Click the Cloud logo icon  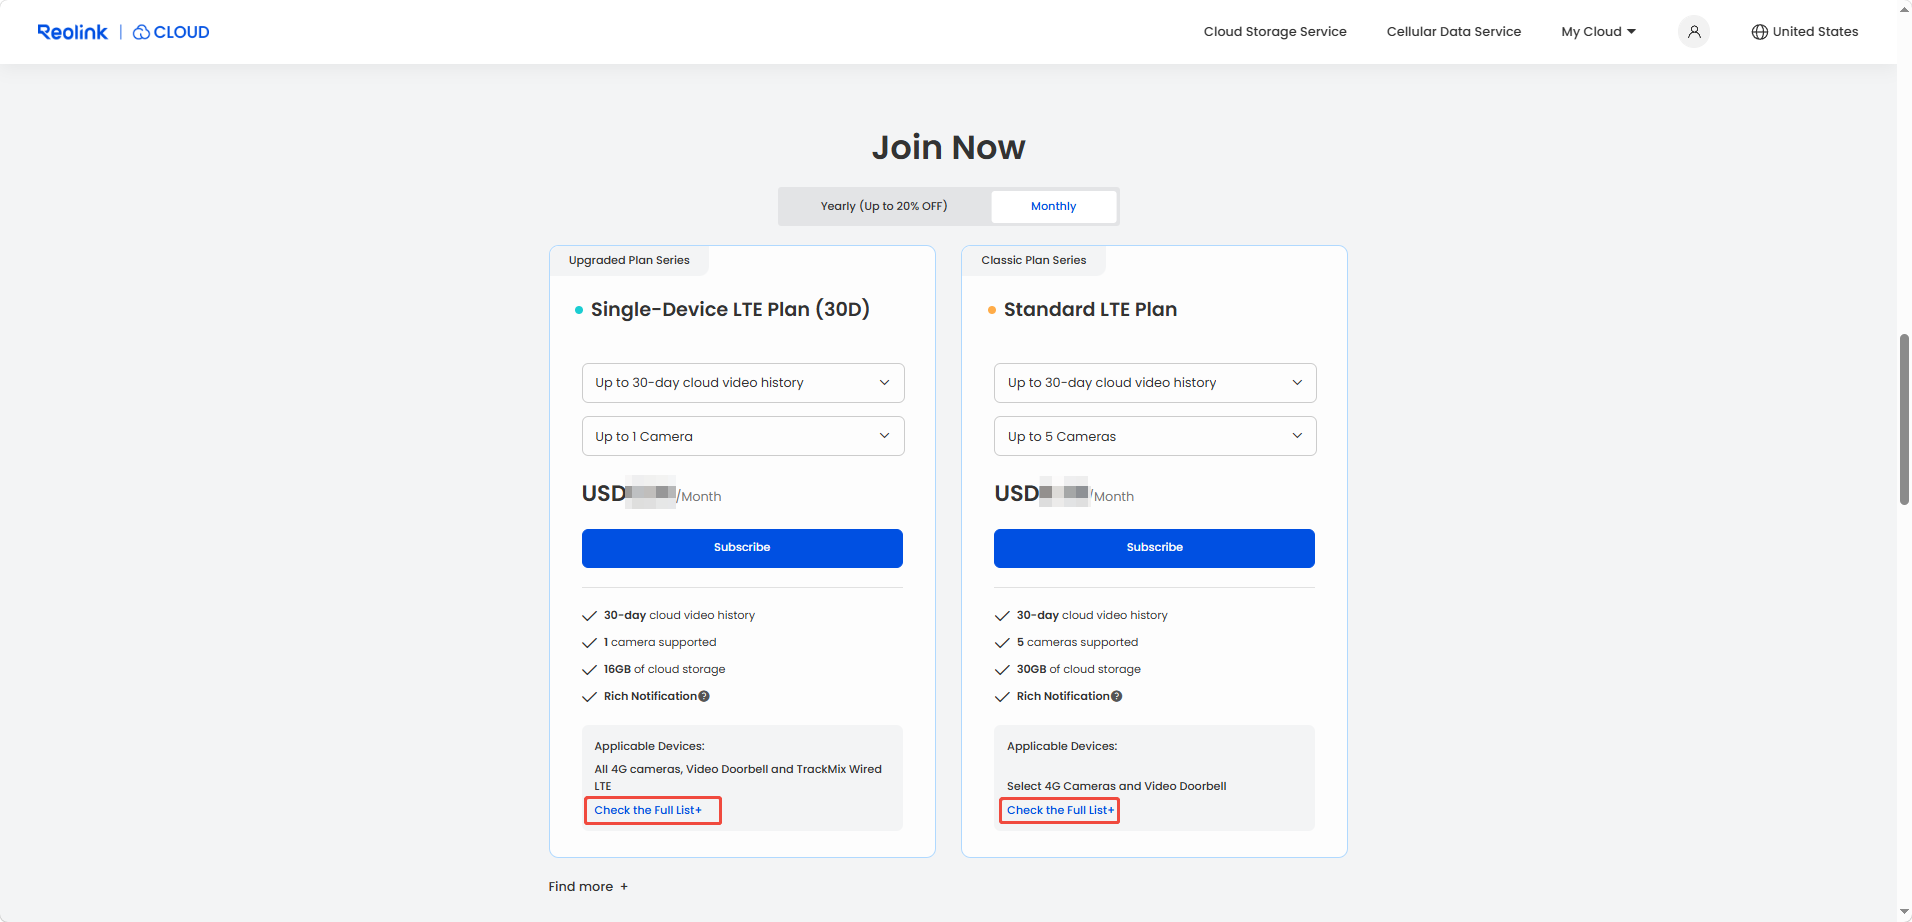click(142, 32)
